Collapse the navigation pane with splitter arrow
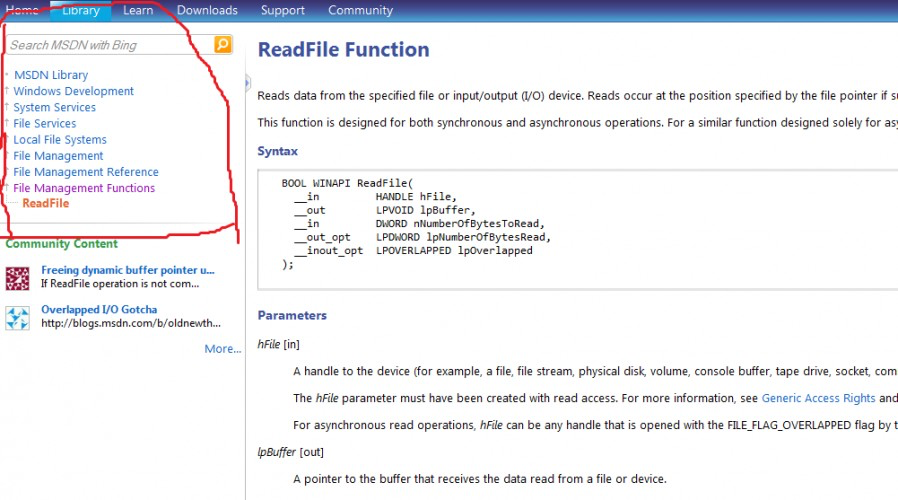 (247, 83)
